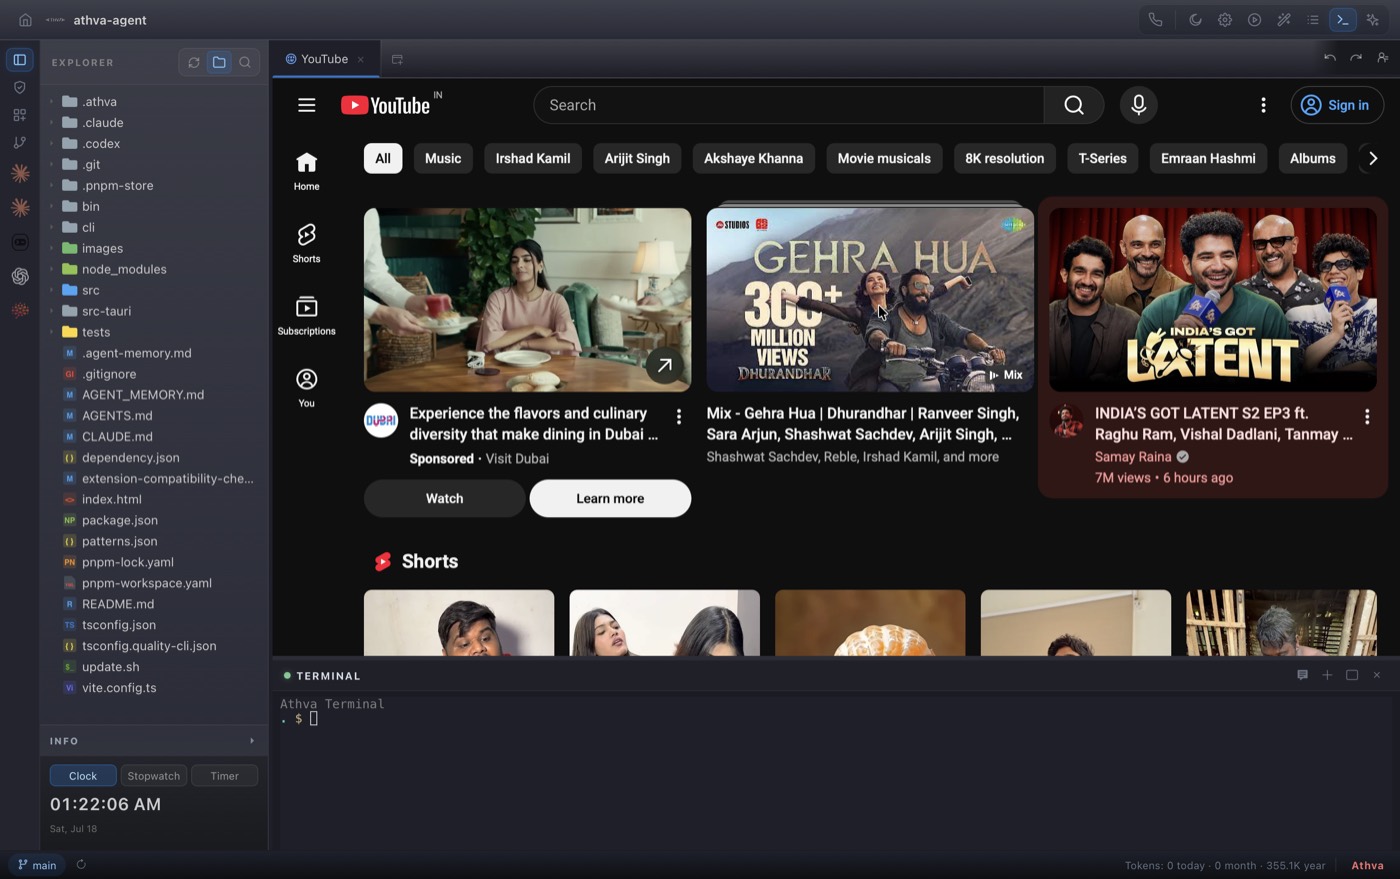1400x879 pixels.
Task: Click the refresh icon in Explorer header
Action: pos(193,62)
